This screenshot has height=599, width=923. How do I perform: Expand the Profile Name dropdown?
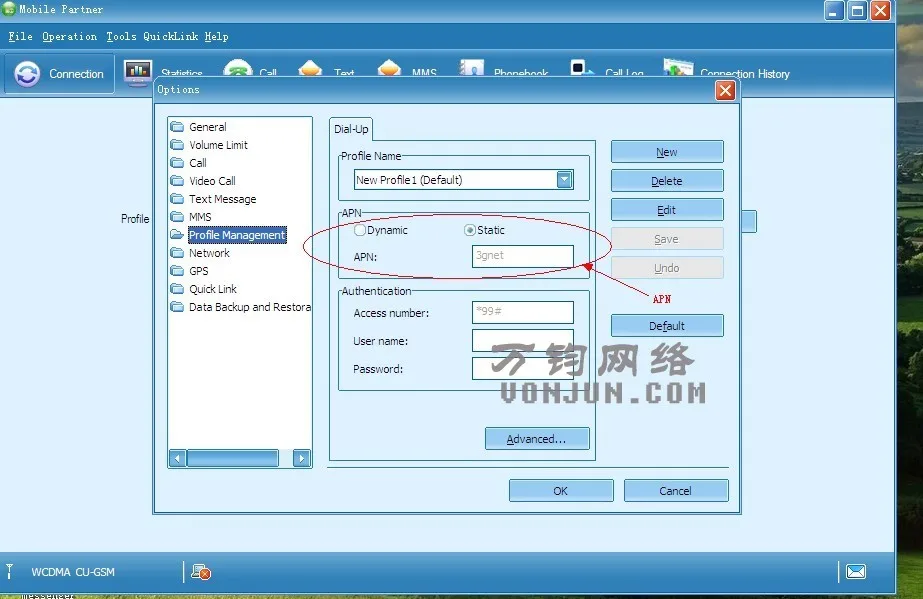point(564,179)
